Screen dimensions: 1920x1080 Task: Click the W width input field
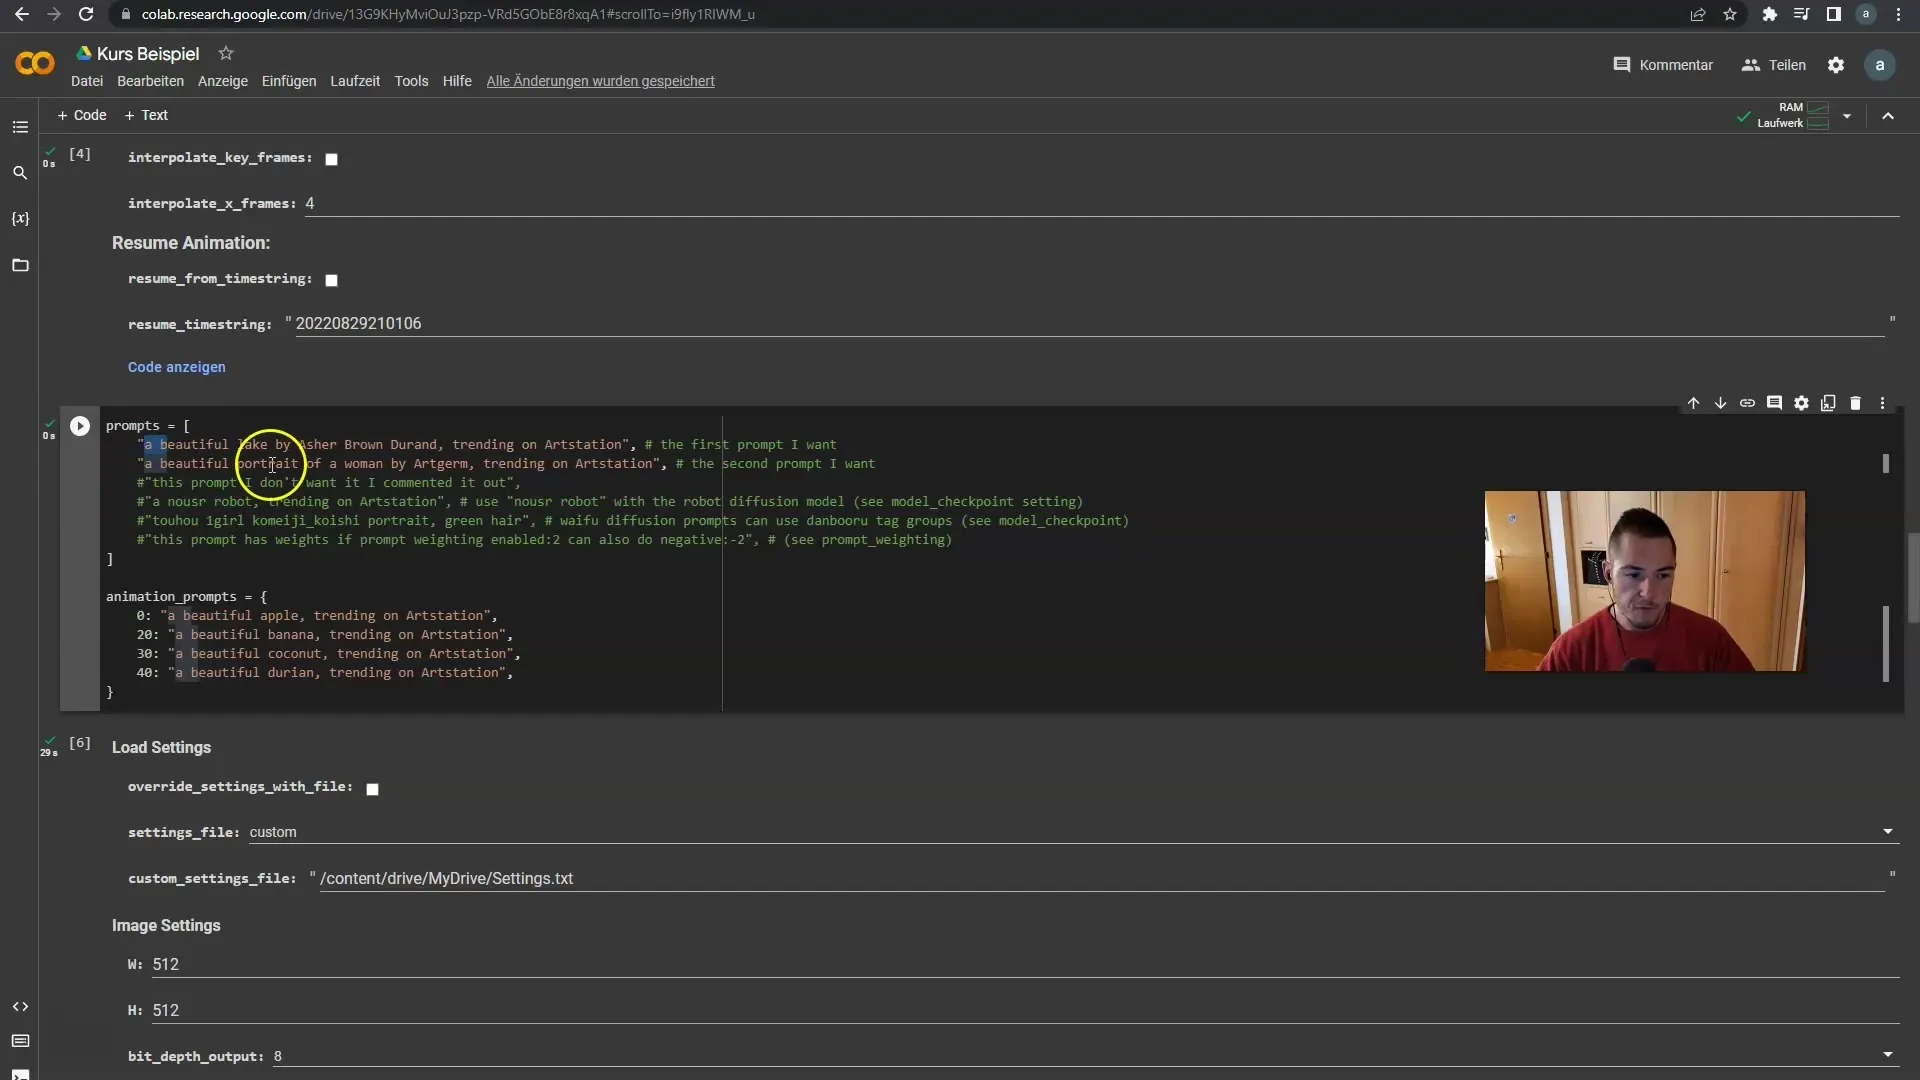(x=1025, y=964)
